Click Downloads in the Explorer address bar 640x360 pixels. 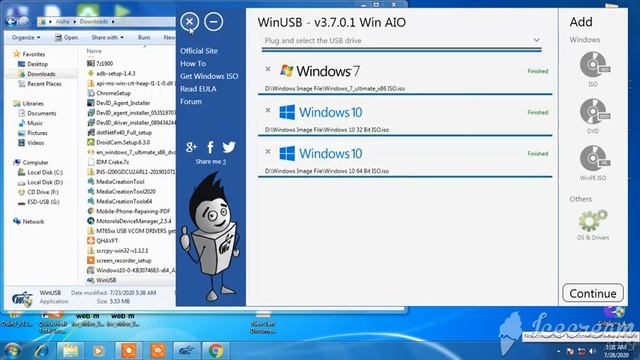click(94, 22)
